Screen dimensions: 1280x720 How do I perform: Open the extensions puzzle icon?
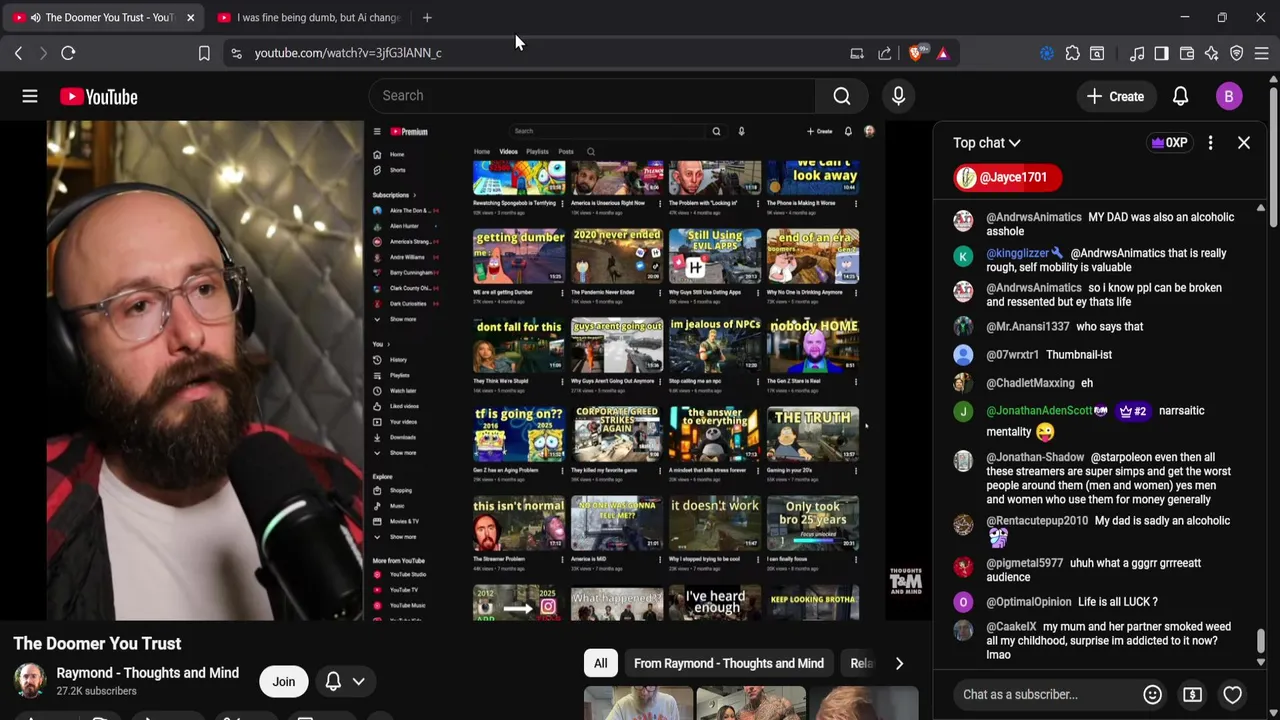pyautogui.click(x=1072, y=53)
